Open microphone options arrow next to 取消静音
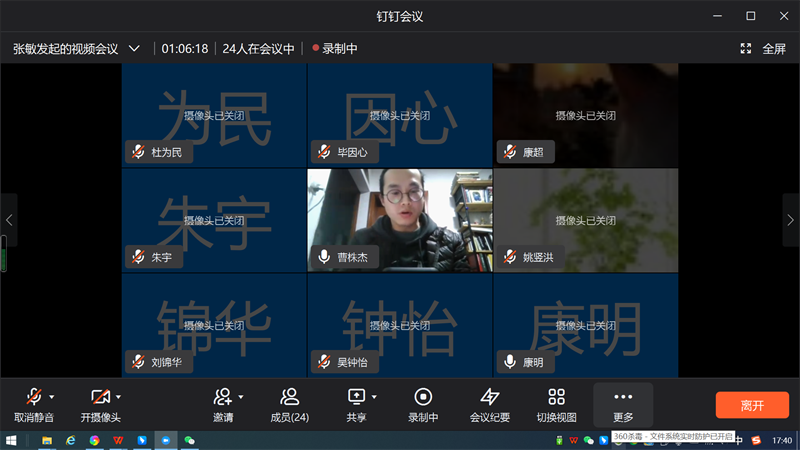 coord(52,397)
